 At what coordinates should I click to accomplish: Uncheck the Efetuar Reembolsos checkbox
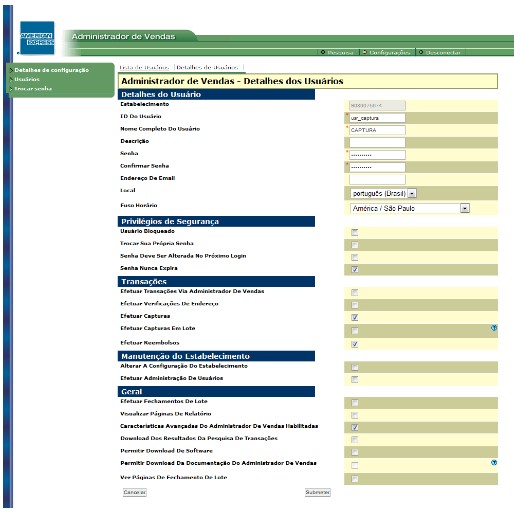pyautogui.click(x=355, y=344)
